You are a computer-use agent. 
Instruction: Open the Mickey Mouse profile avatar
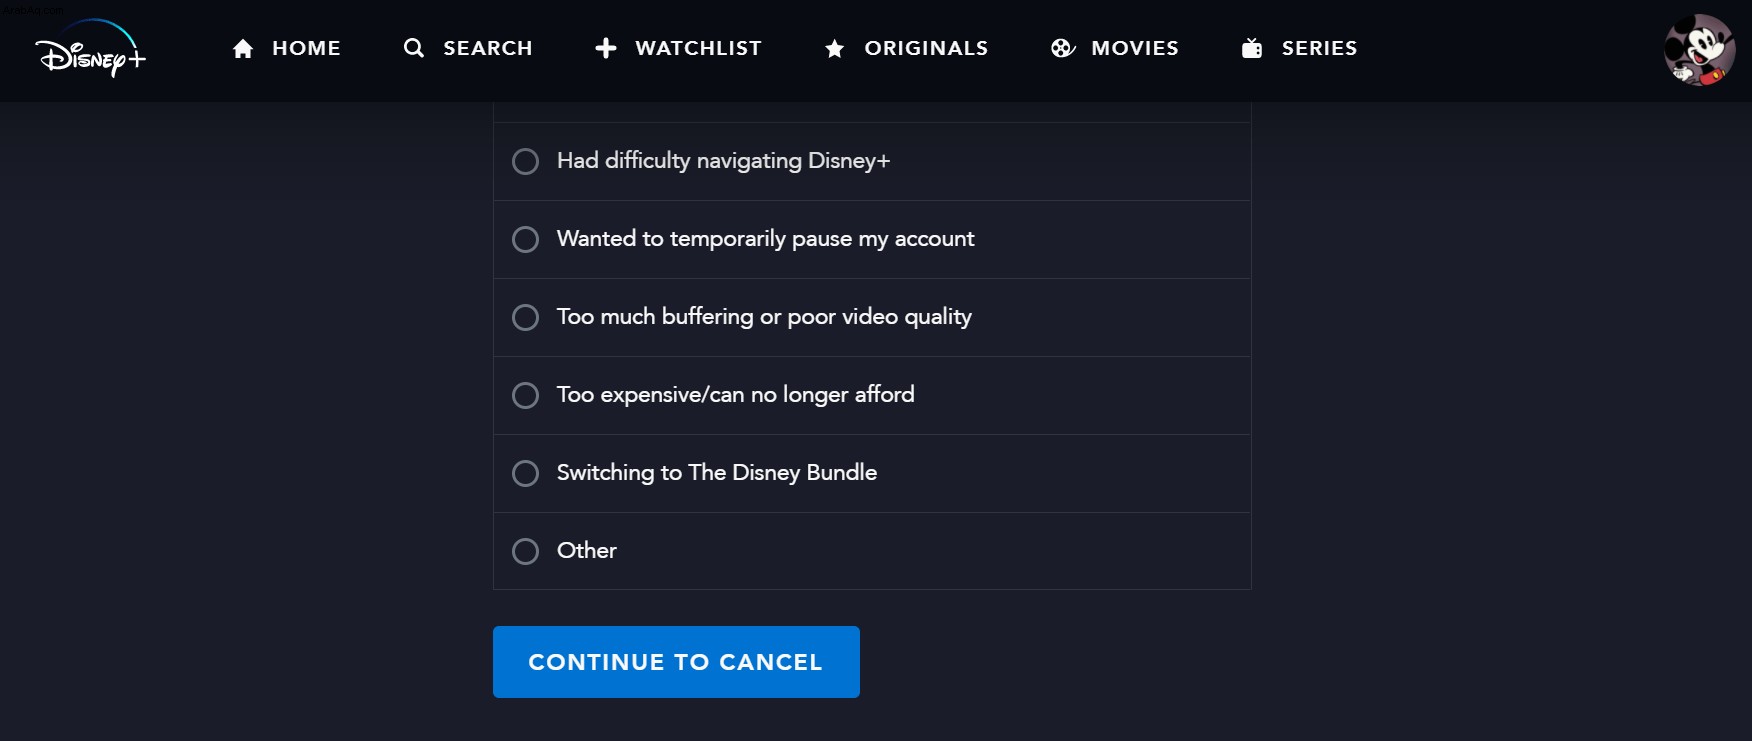pos(1699,50)
